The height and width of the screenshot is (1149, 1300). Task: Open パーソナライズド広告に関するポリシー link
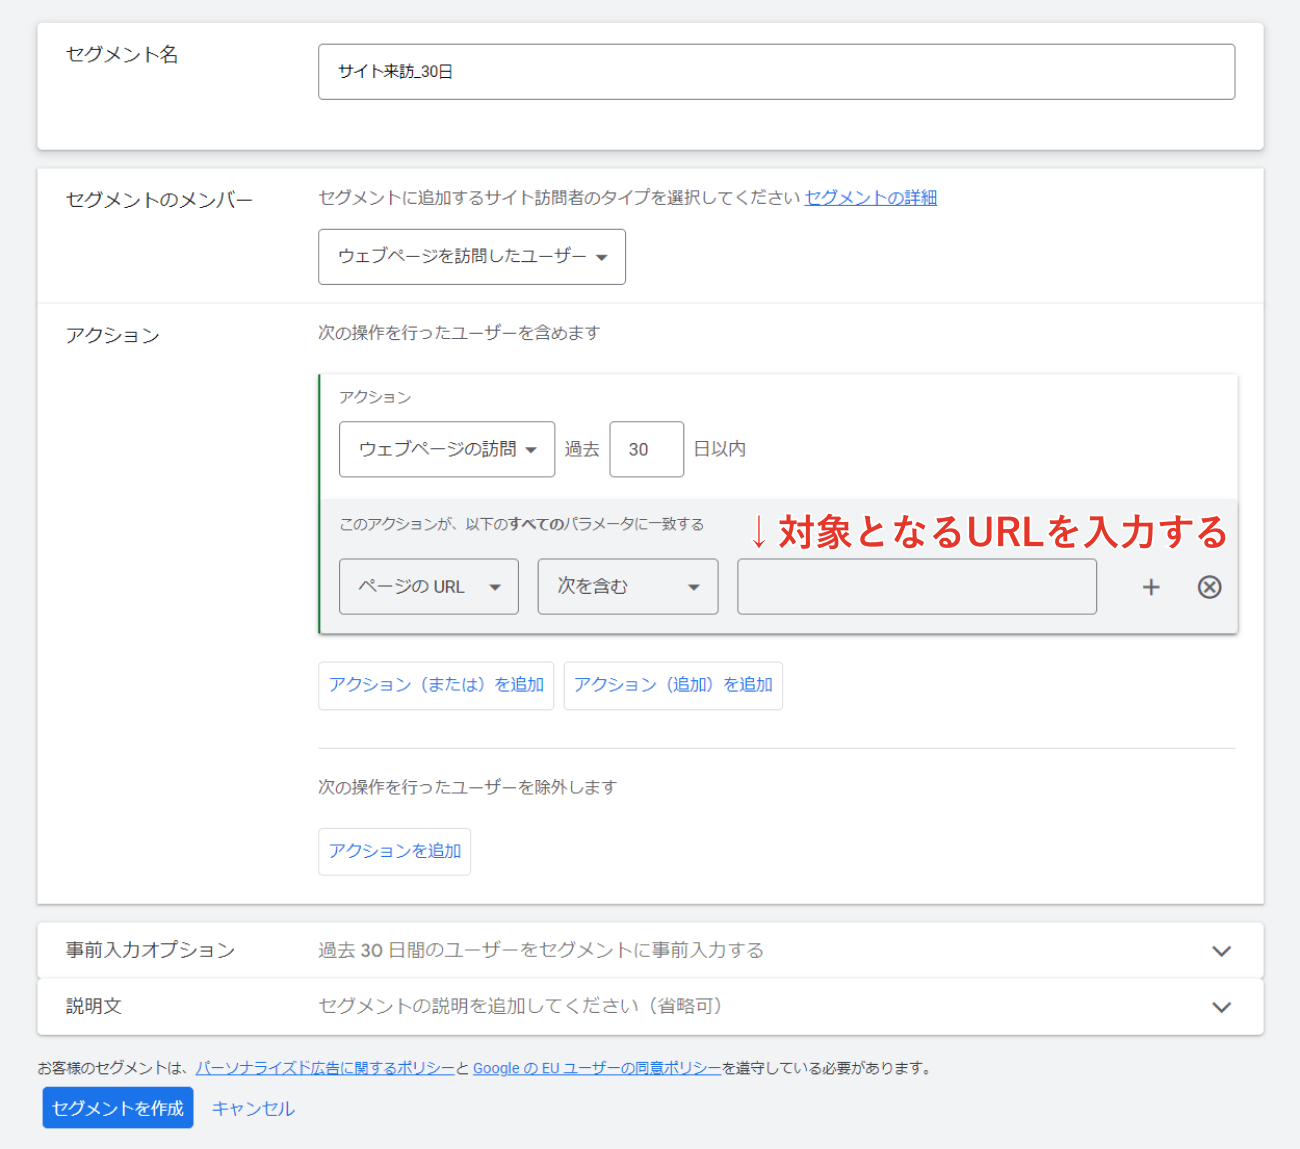tap(325, 1068)
